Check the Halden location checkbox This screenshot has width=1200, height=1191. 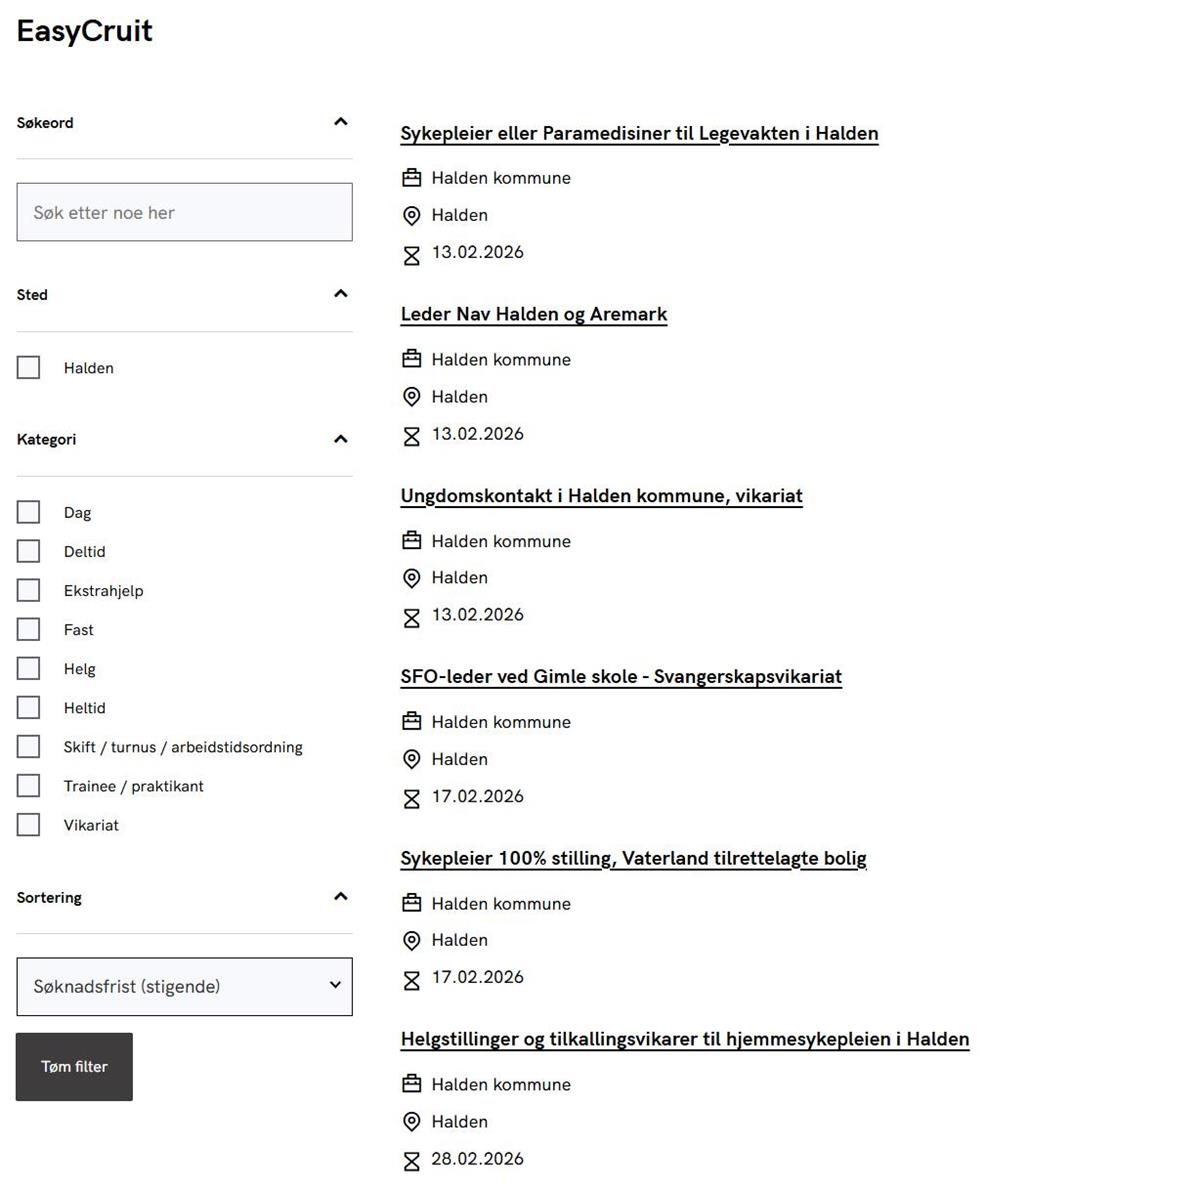(29, 368)
